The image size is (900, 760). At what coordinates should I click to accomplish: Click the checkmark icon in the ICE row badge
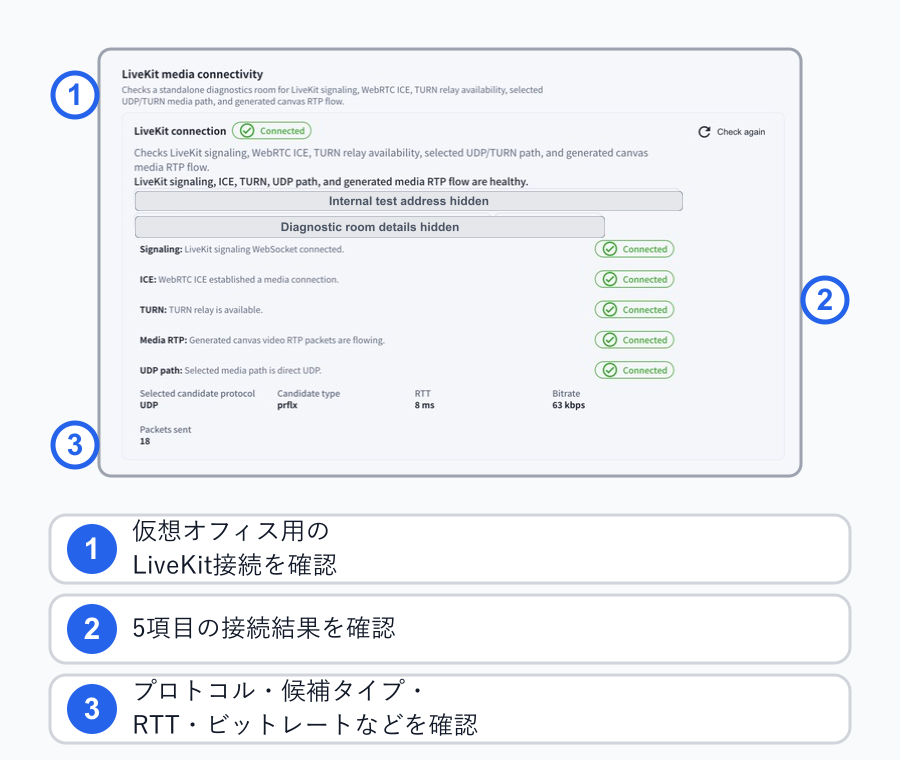point(610,280)
